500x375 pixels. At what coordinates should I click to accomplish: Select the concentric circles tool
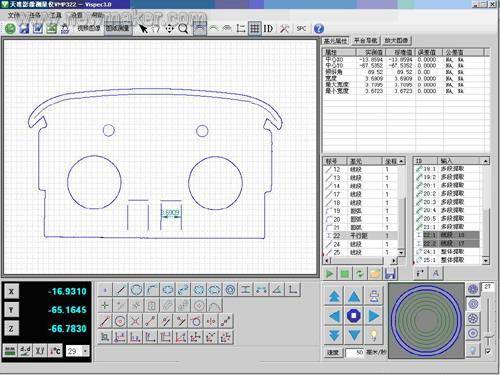pos(230,290)
